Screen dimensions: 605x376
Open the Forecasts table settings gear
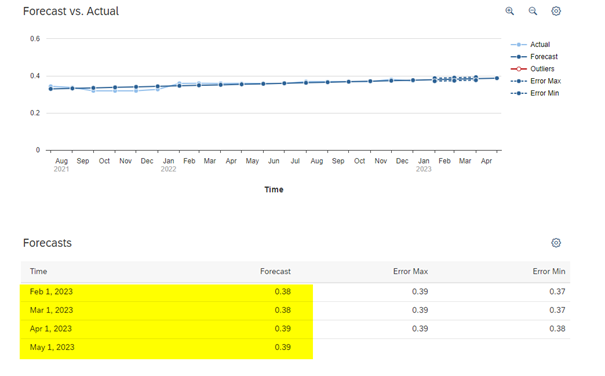pyautogui.click(x=556, y=243)
